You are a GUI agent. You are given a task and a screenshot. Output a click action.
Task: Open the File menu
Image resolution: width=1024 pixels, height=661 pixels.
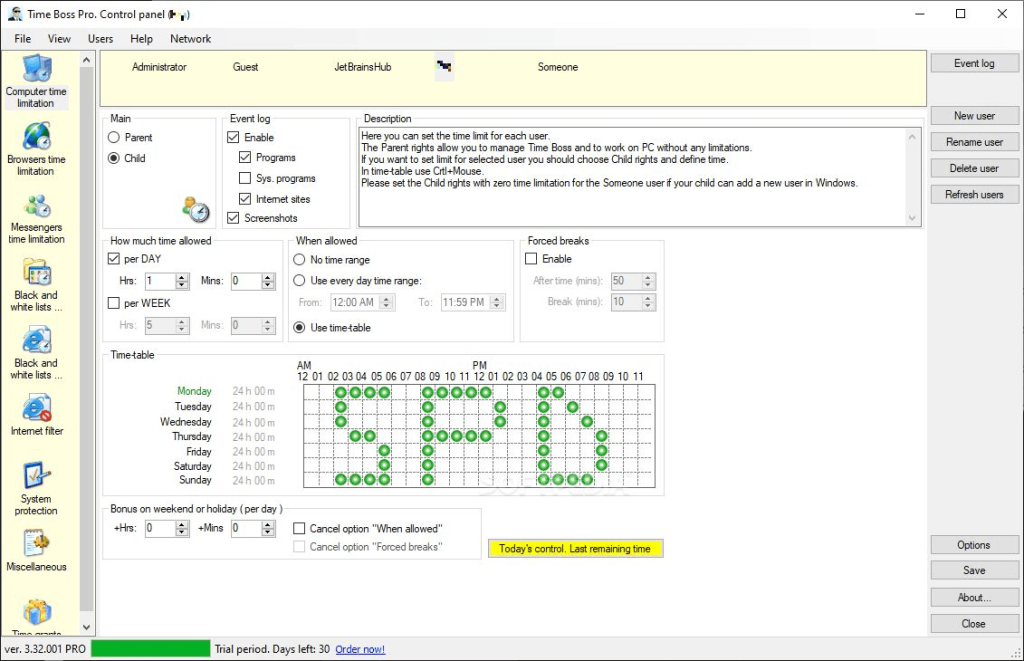tap(23, 39)
